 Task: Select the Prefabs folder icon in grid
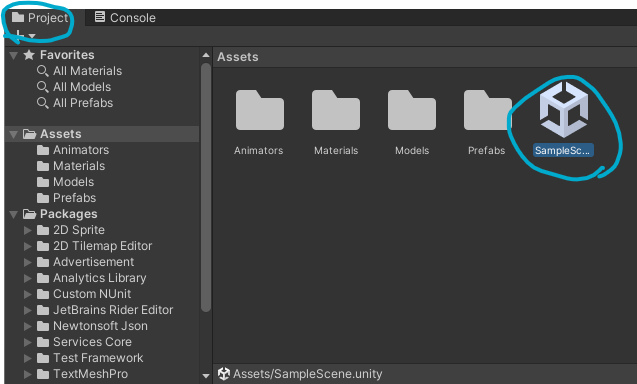pos(488,110)
